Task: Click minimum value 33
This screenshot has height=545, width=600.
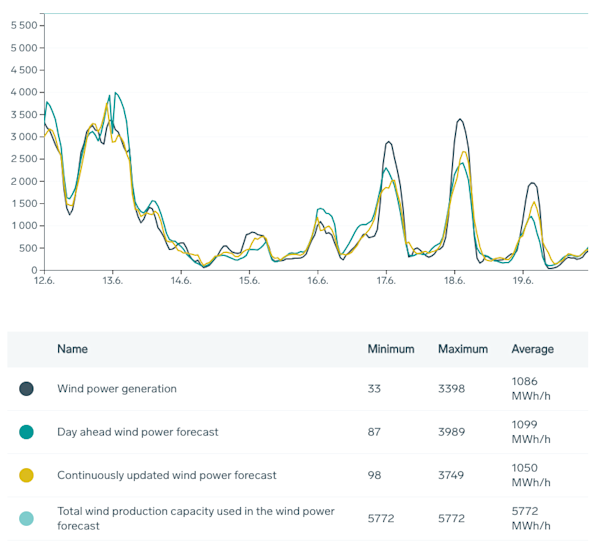Action: tap(374, 389)
